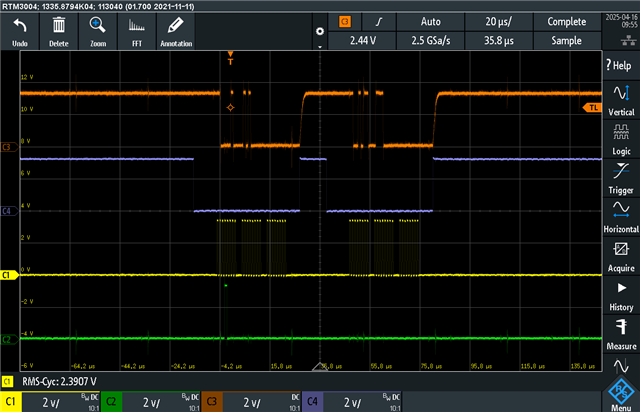The image size is (640, 412).
Task: Open the Logic analyzer menu
Action: (x=621, y=139)
